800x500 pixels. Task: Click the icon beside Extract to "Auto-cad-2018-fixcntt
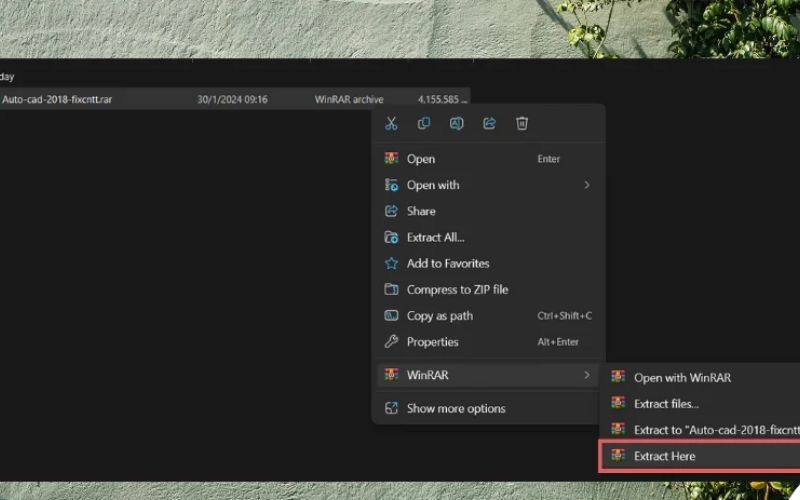click(x=618, y=429)
